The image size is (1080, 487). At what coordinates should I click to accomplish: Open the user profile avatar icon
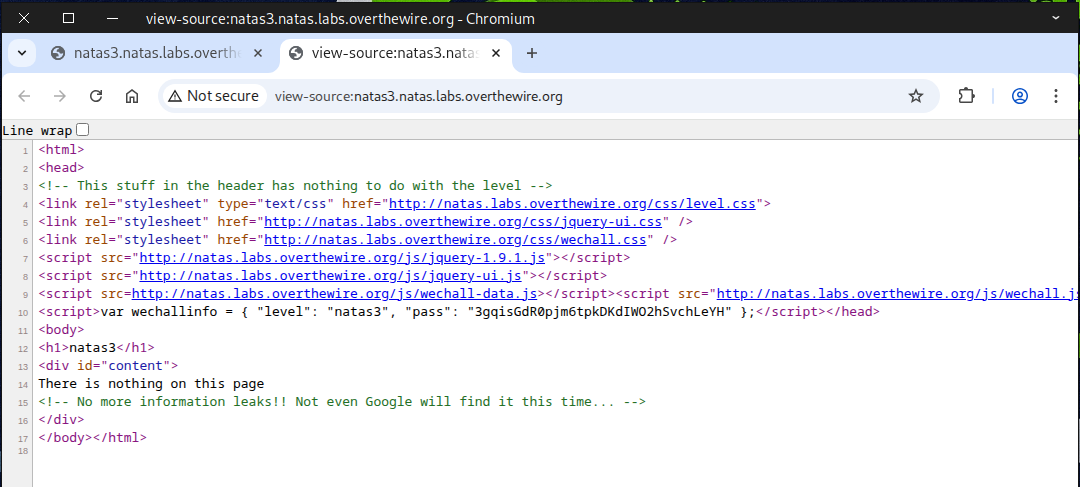point(1020,96)
